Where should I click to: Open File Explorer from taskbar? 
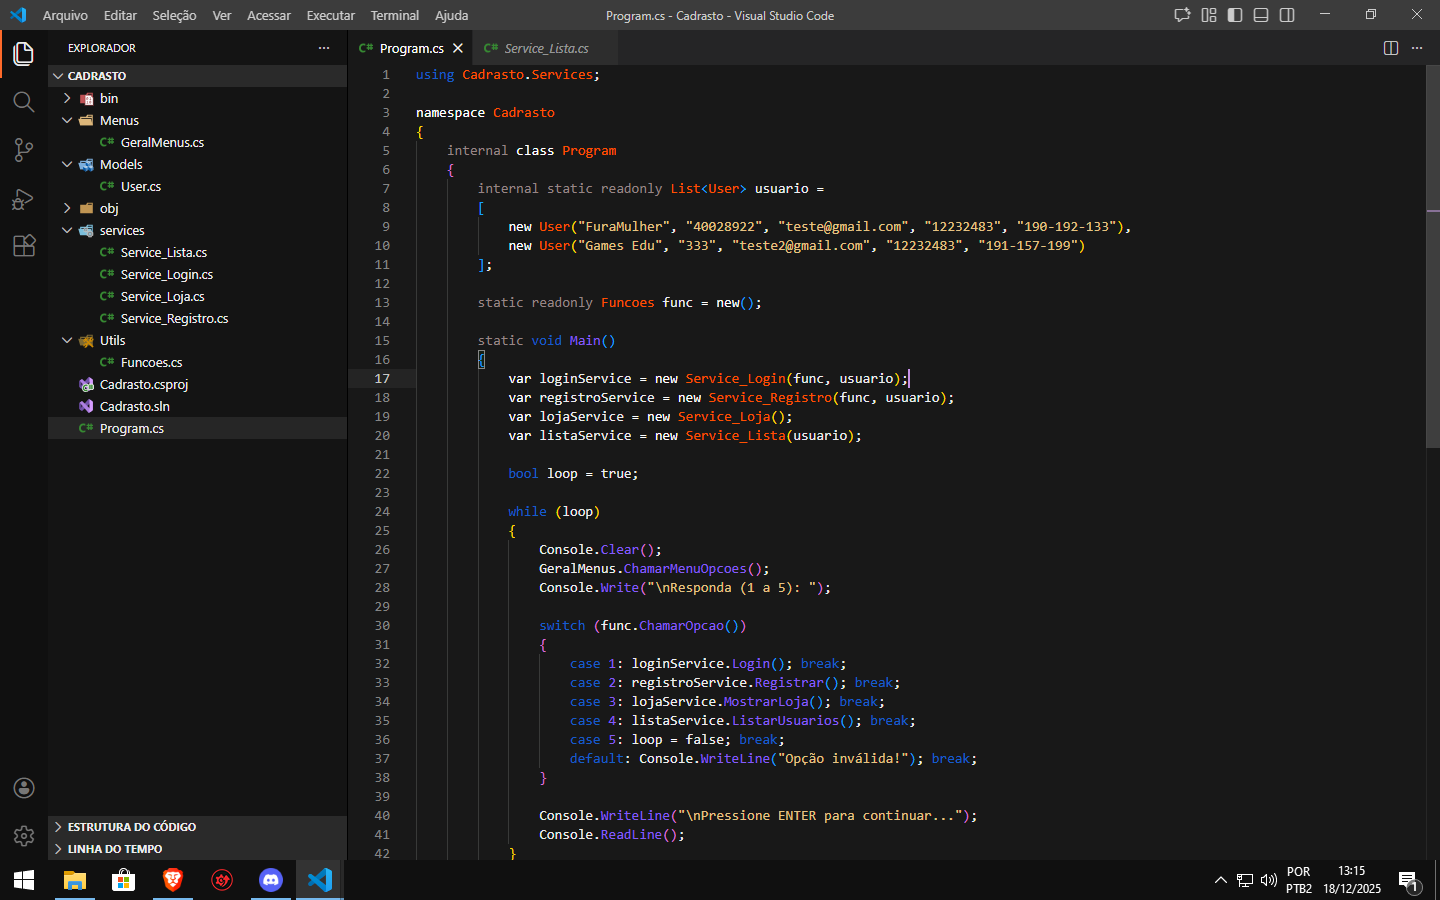(75, 880)
